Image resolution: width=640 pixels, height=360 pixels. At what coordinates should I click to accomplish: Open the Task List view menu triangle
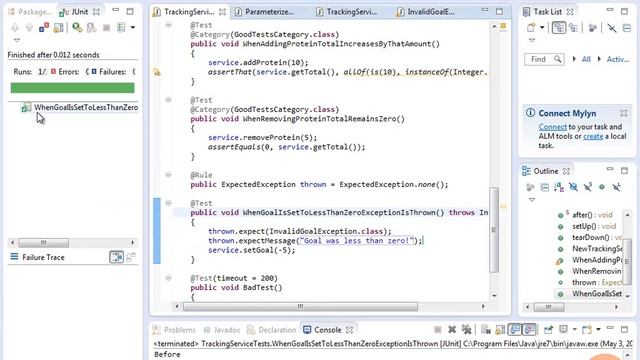tap(531, 40)
